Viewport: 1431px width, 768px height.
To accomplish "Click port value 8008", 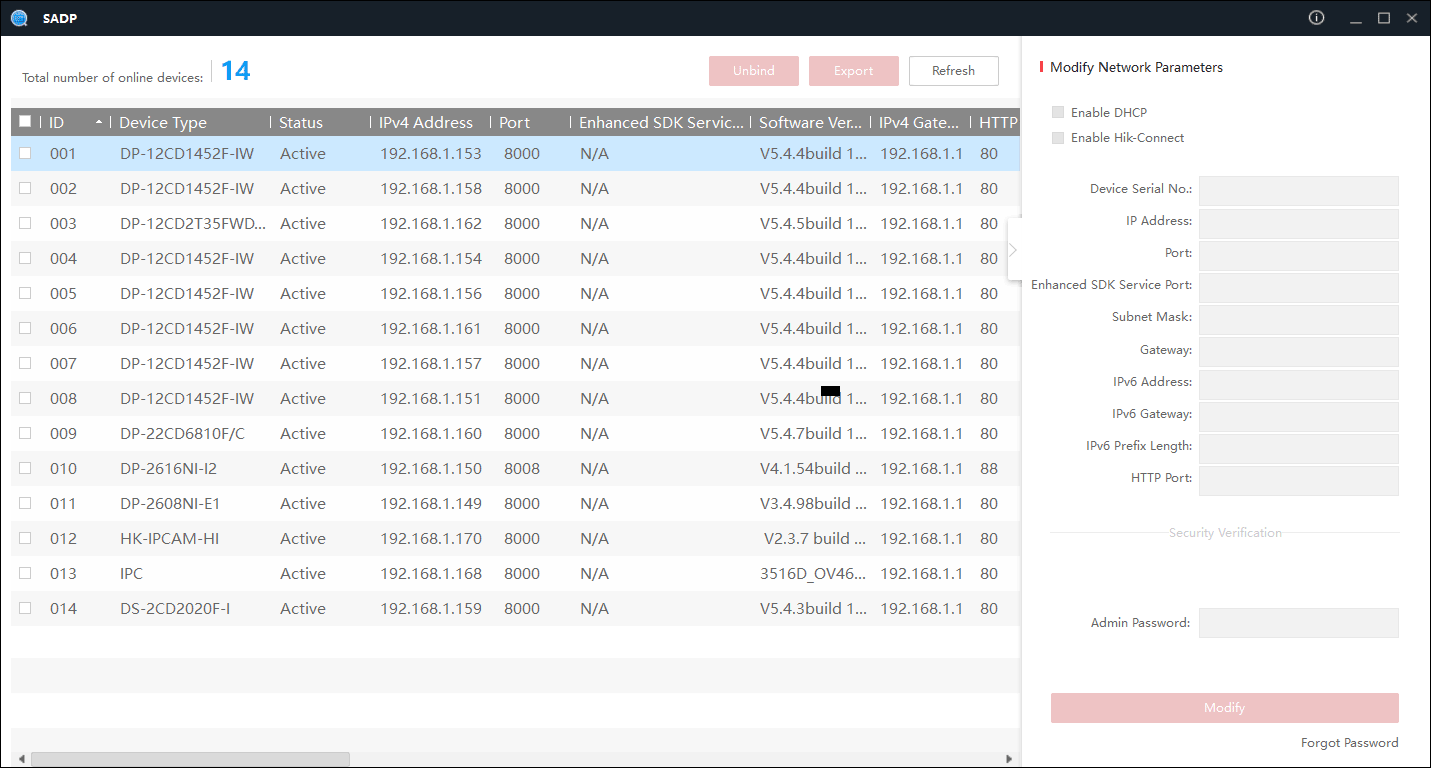I will (x=522, y=469).
